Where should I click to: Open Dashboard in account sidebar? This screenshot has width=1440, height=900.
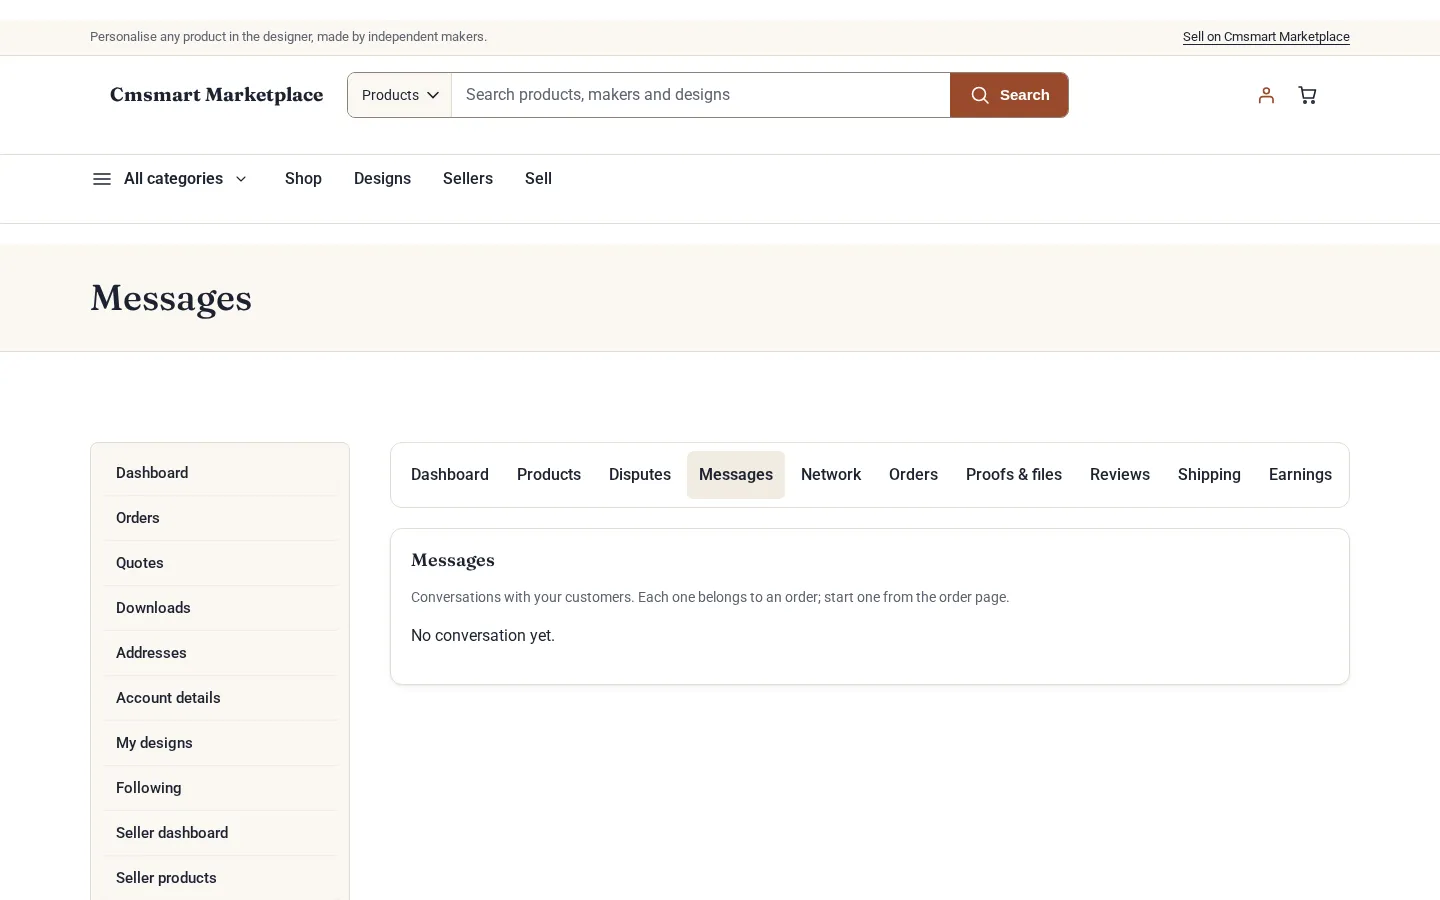220,473
